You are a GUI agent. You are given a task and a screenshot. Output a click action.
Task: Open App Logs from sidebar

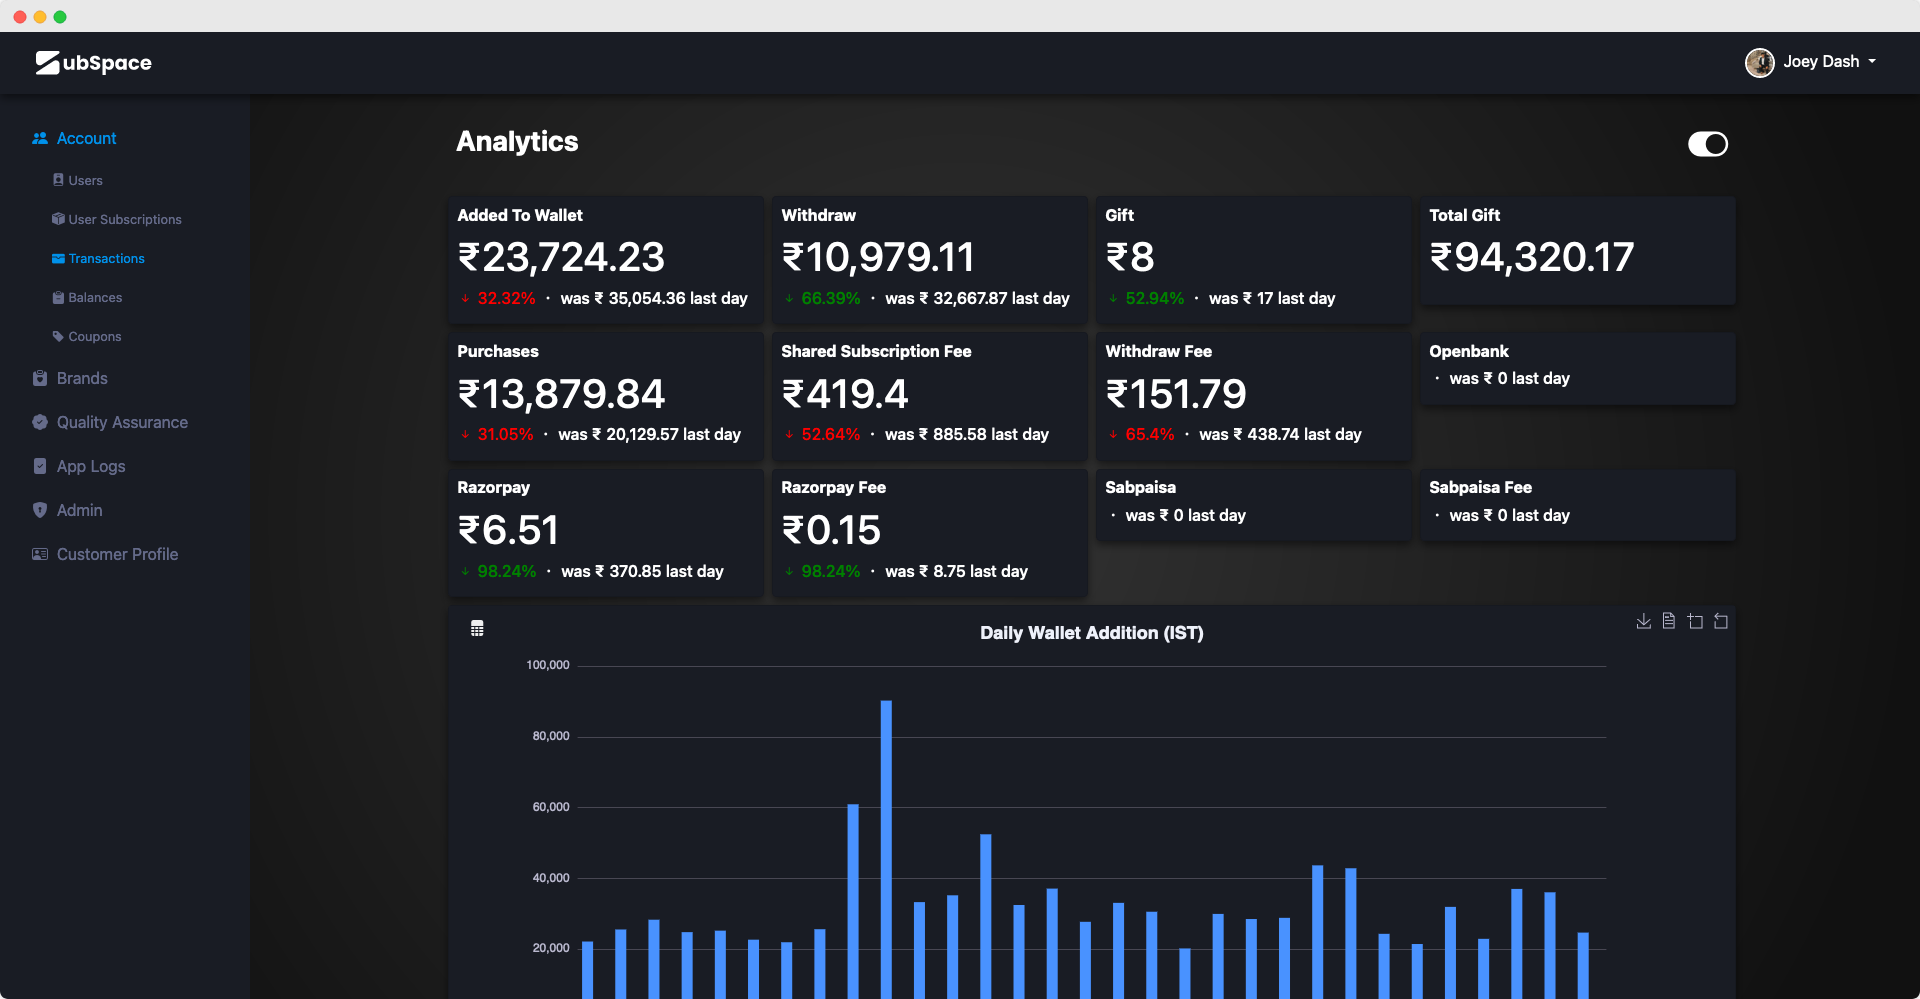pos(91,466)
